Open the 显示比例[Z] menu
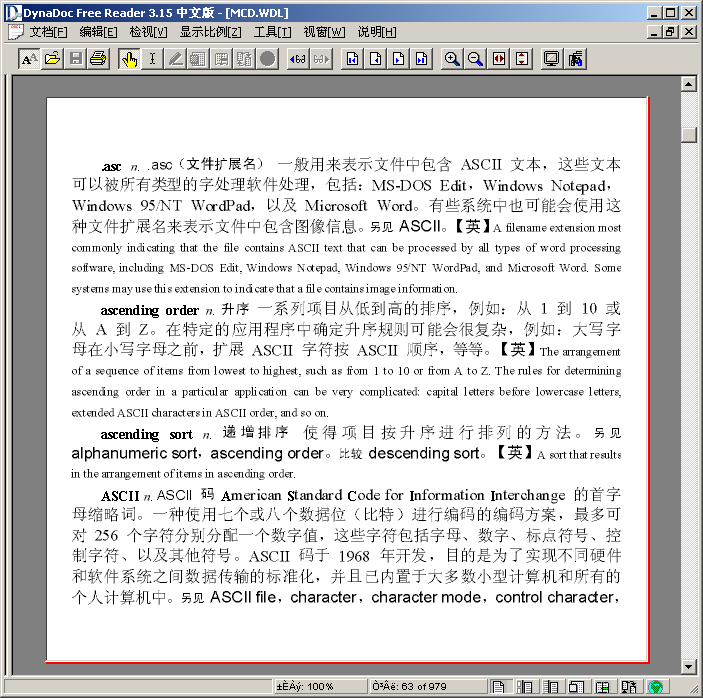 pos(210,32)
